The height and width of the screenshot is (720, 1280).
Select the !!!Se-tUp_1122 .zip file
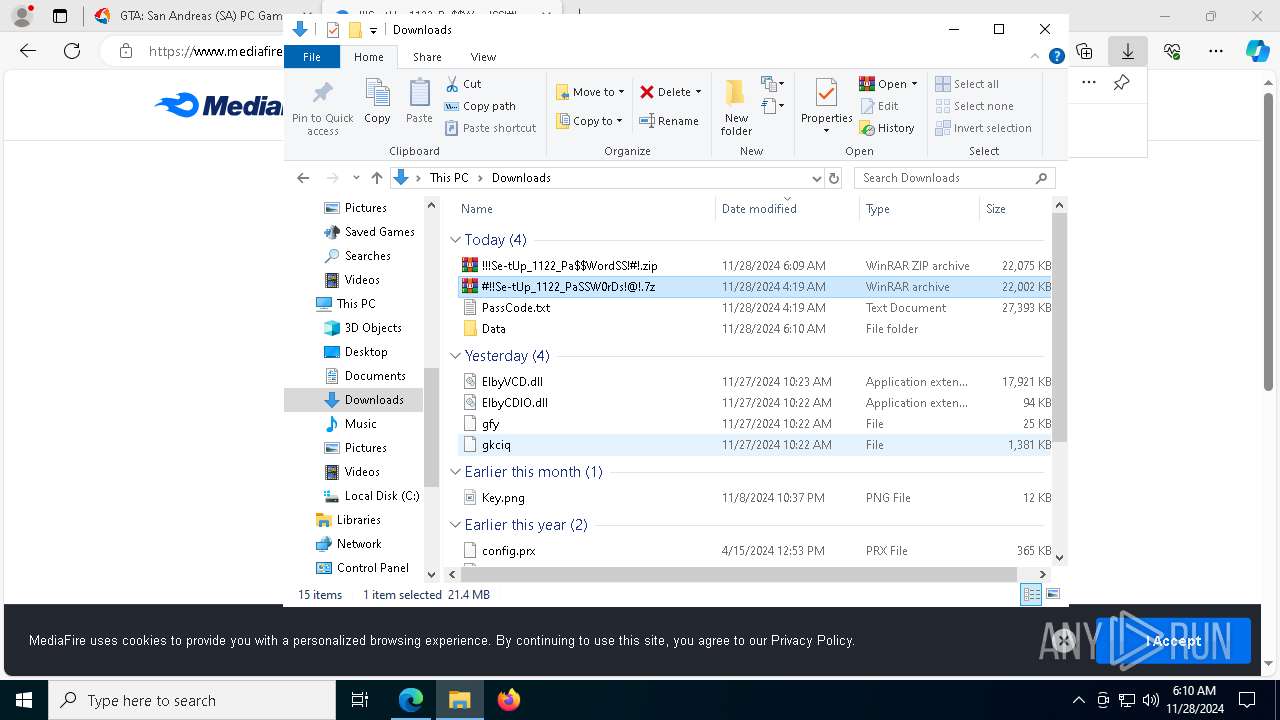click(569, 266)
